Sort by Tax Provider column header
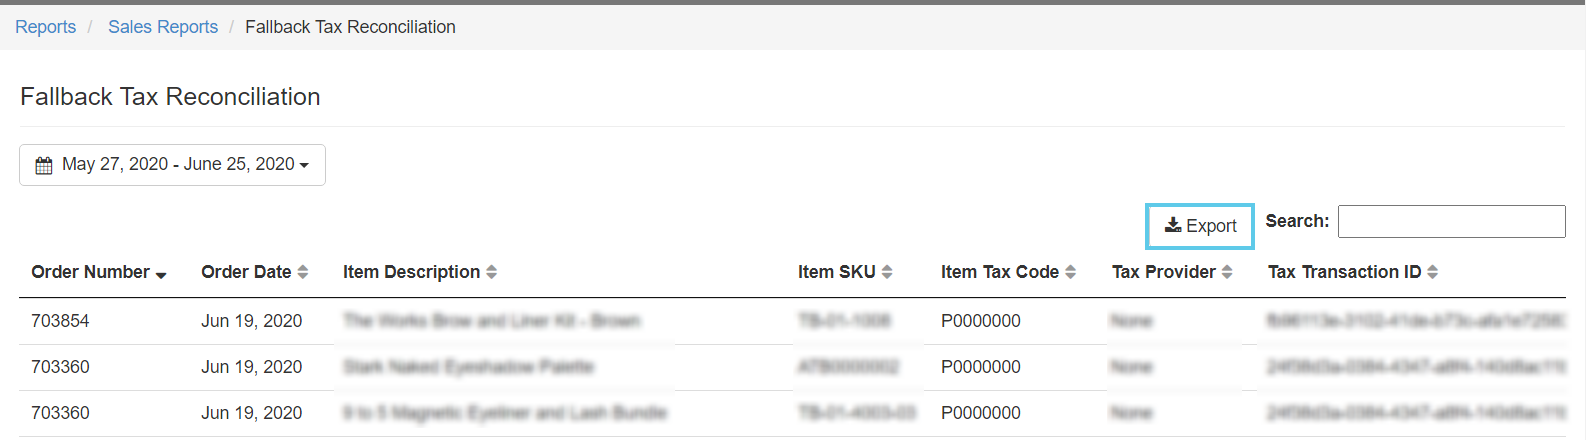The width and height of the screenshot is (1586, 440). pos(1163,272)
